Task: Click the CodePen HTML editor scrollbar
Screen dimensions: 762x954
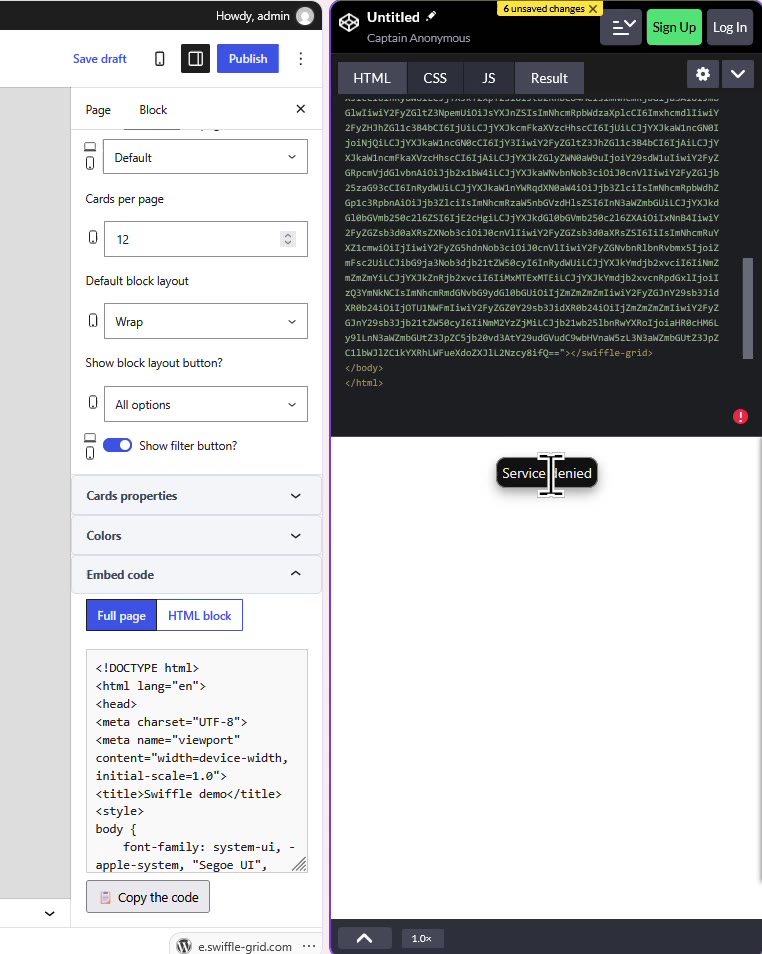Action: pos(748,308)
